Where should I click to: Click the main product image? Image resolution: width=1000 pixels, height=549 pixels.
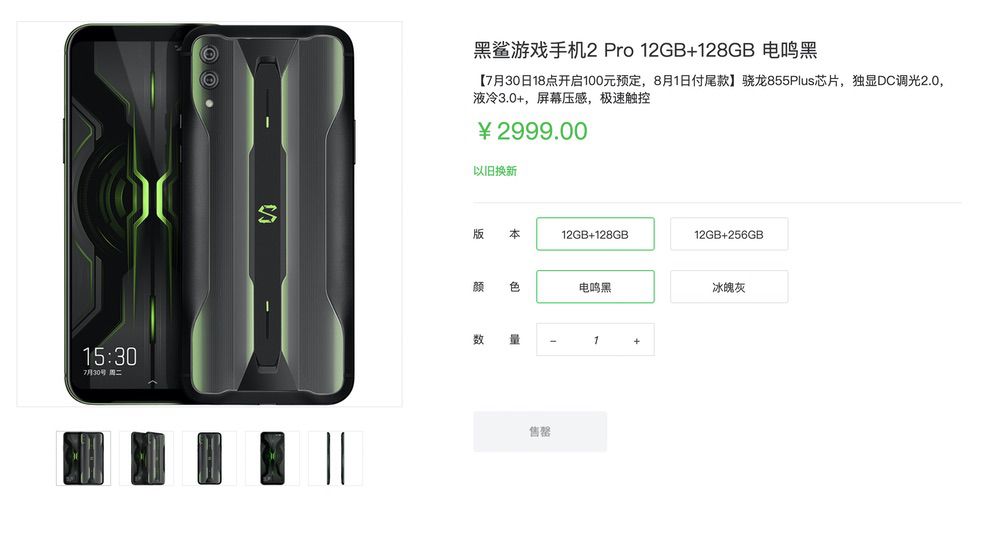(x=209, y=214)
